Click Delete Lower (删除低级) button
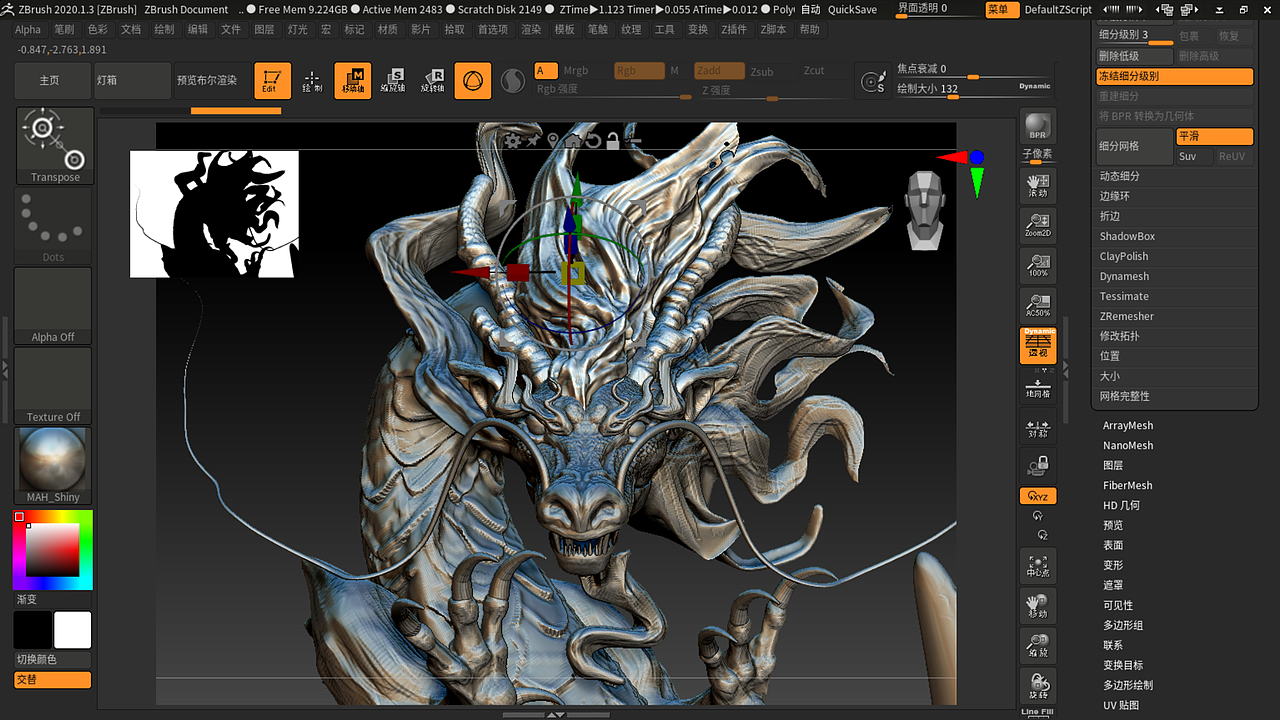 [x=1135, y=56]
